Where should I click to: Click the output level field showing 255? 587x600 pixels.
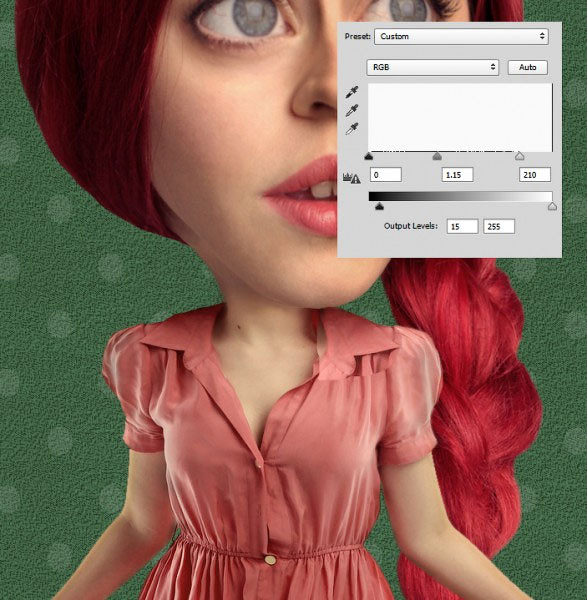(499, 227)
